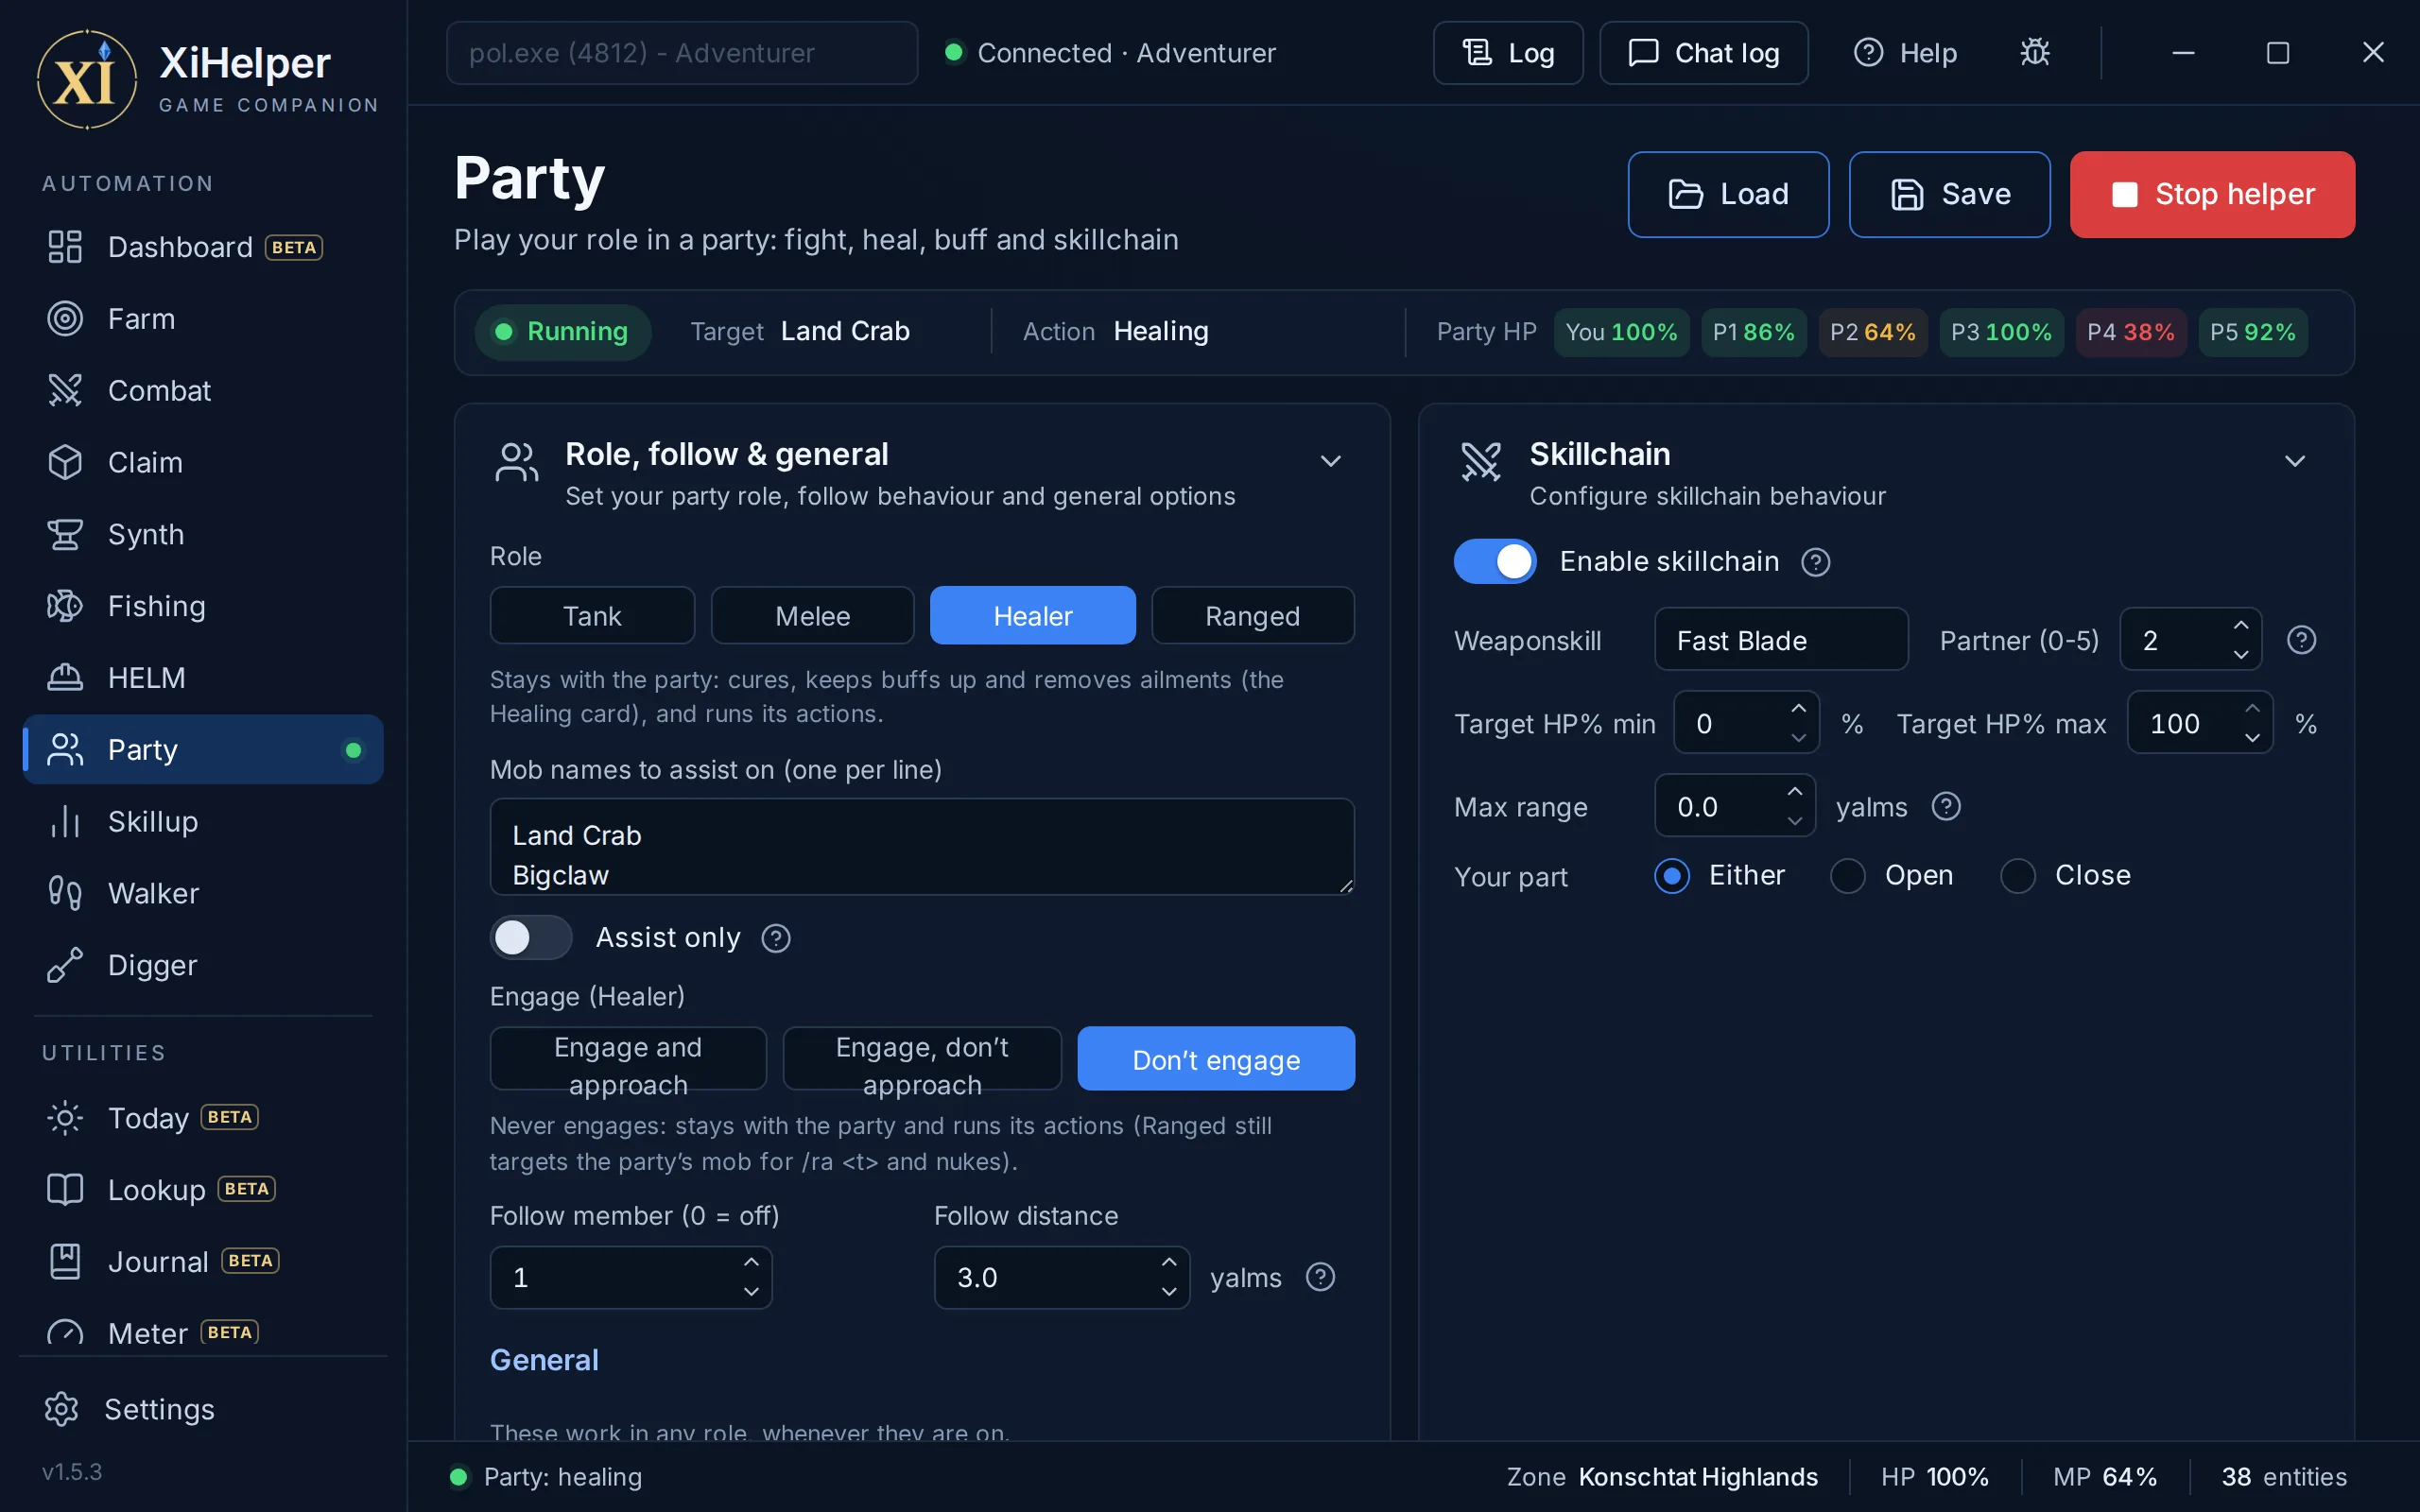Open the Fishing module in sidebar
Screen dimensions: 2420x1512
pos(203,606)
